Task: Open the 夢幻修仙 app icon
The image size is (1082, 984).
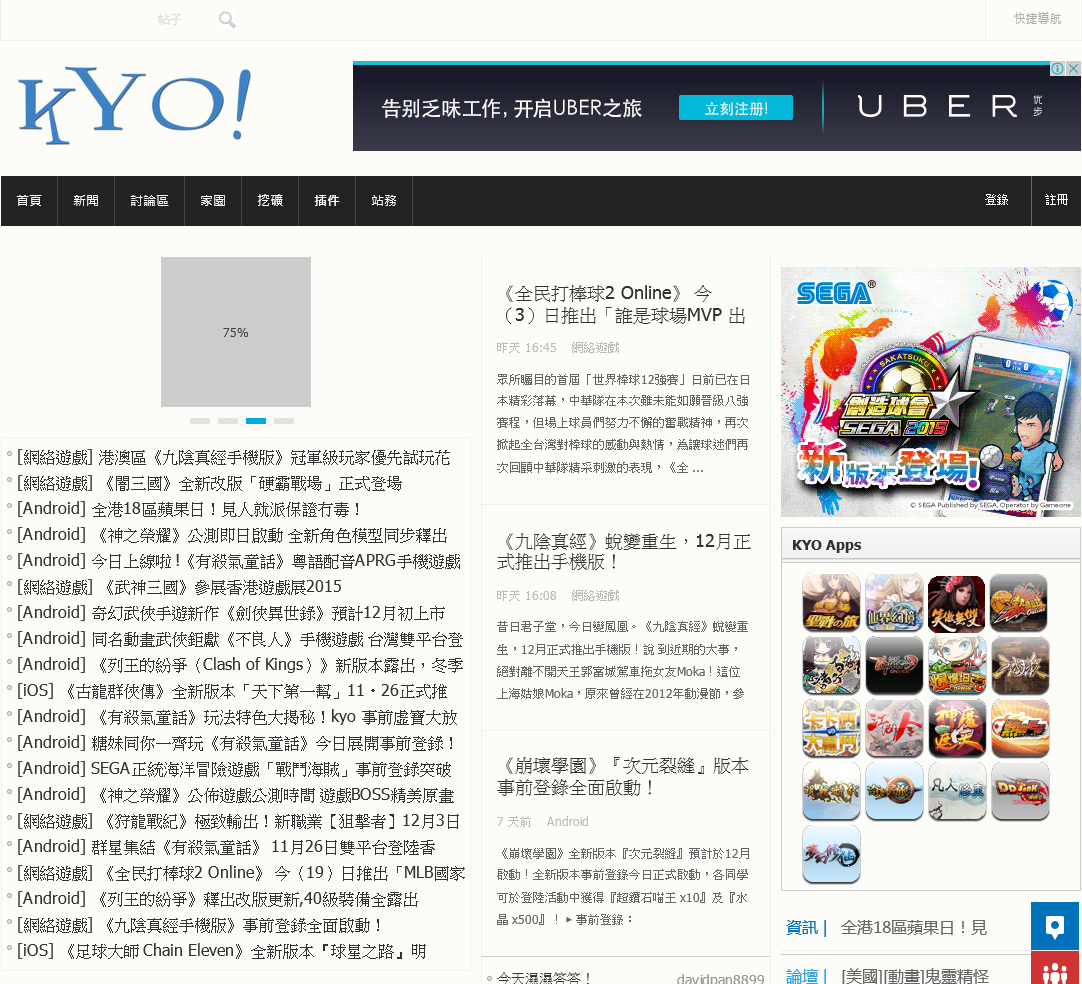Action: coord(831,854)
